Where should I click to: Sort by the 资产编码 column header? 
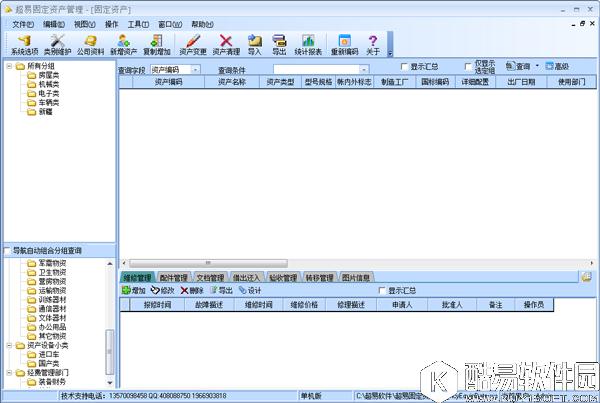click(168, 82)
